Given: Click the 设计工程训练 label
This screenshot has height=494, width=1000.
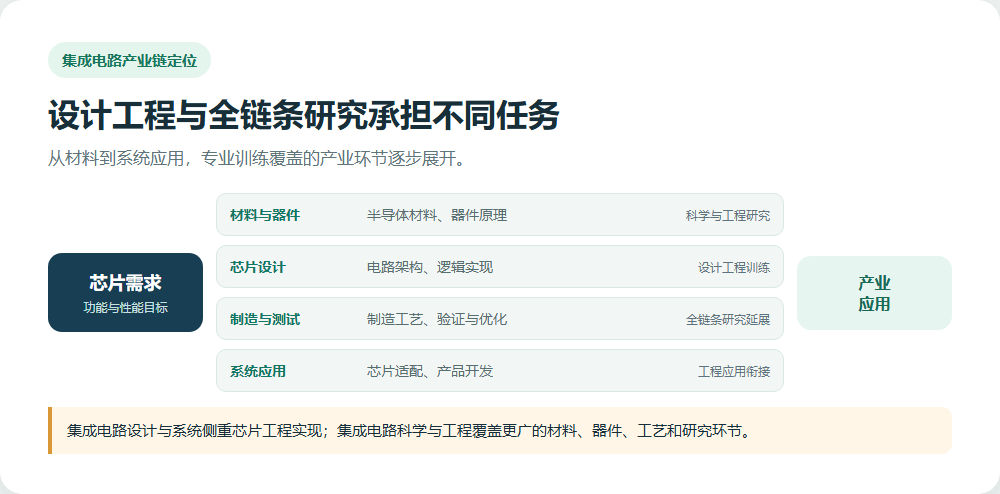Looking at the screenshot, I should click(734, 268).
